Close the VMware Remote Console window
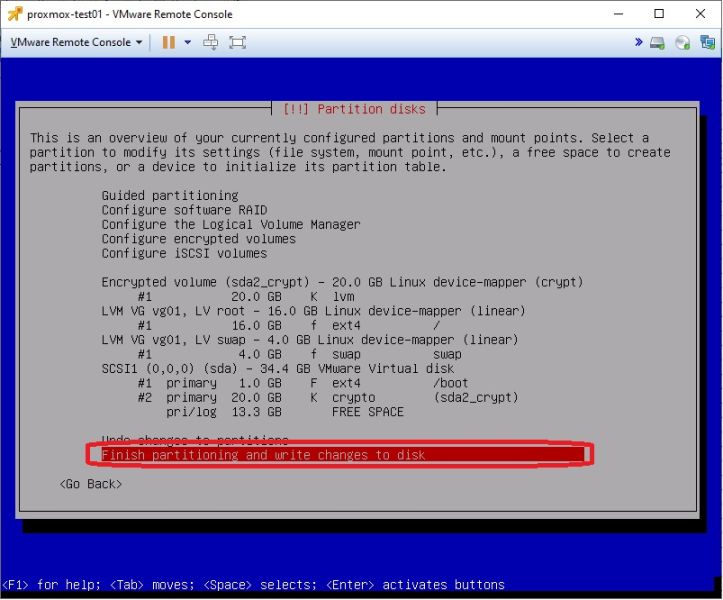This screenshot has width=723, height=600. [x=700, y=14]
